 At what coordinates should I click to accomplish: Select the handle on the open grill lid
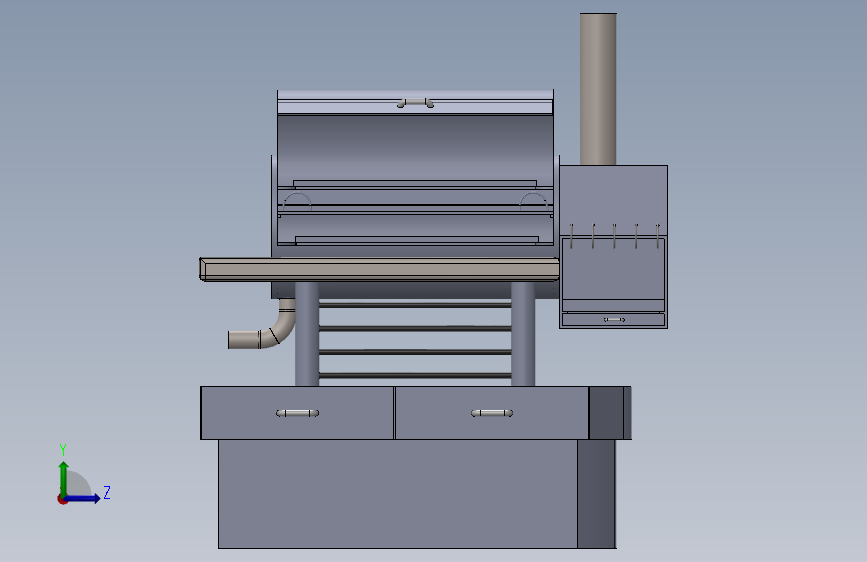(x=415, y=103)
